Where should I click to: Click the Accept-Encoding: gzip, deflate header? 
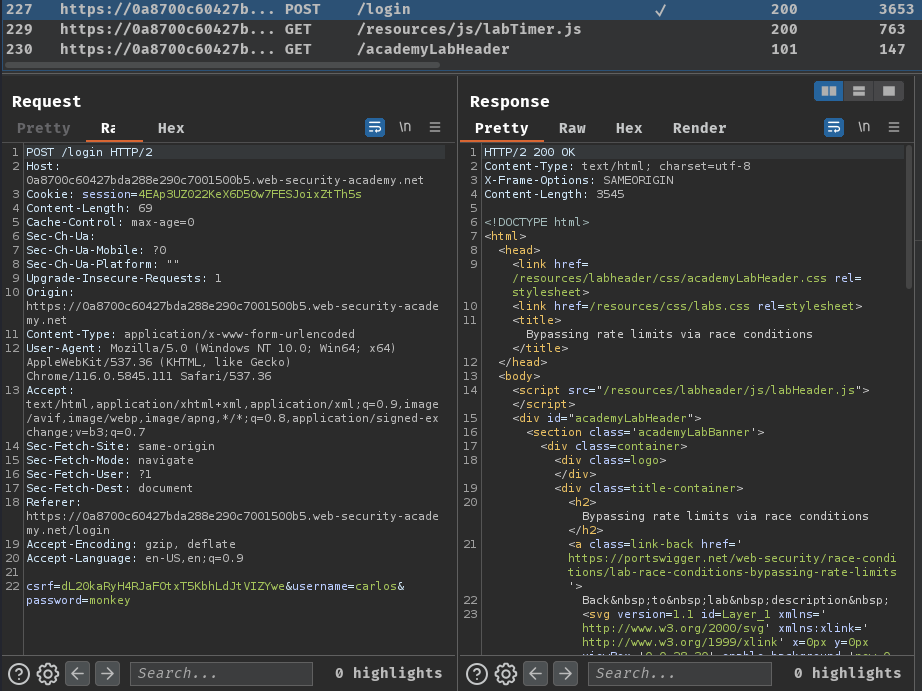(x=131, y=545)
